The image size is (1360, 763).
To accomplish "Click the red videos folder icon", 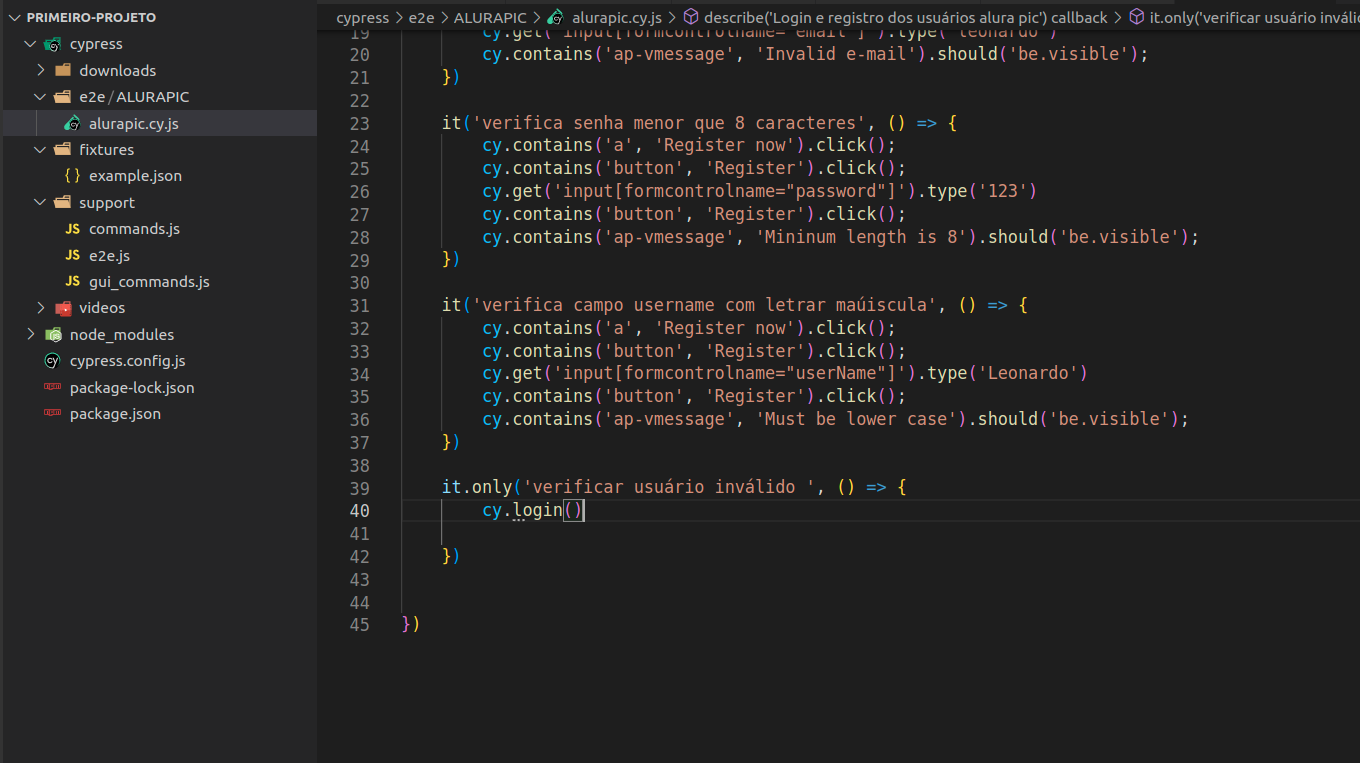I will [x=63, y=308].
